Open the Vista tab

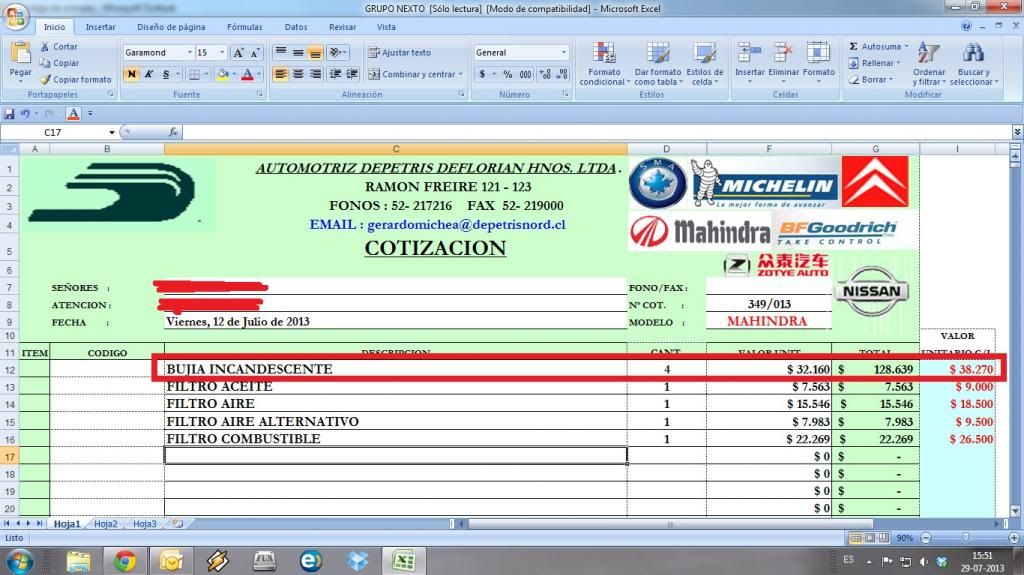[x=386, y=27]
